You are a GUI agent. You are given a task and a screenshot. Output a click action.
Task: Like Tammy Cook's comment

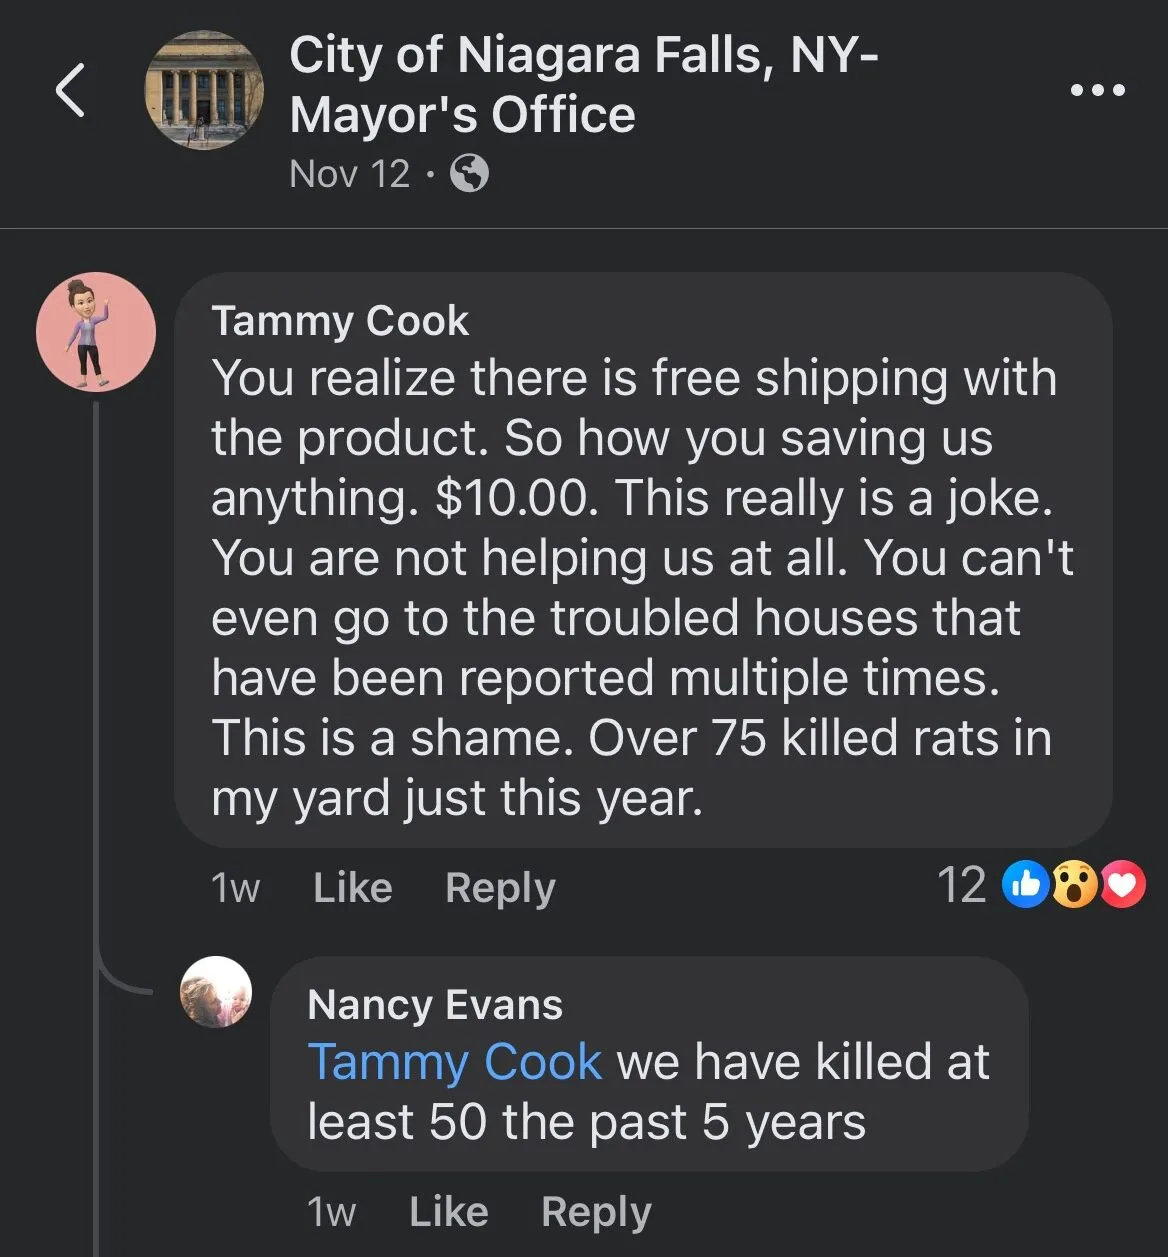coord(353,887)
